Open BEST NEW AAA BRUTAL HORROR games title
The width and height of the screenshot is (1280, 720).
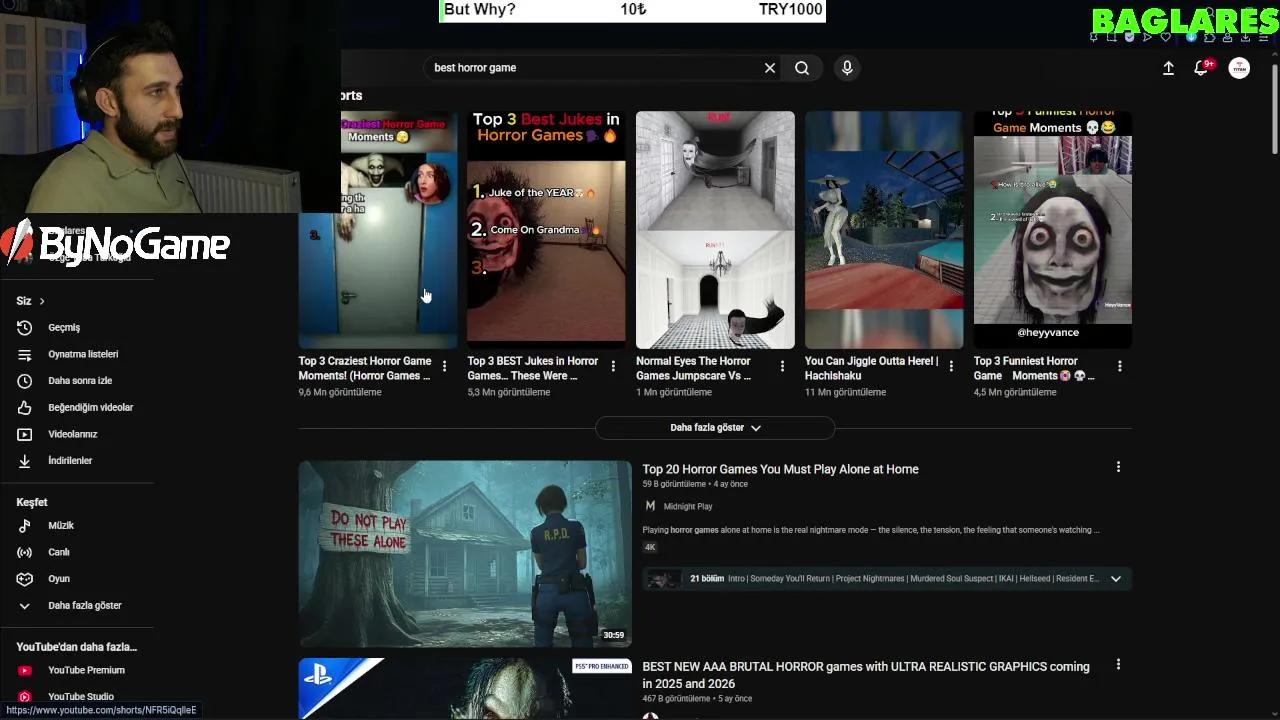(866, 675)
